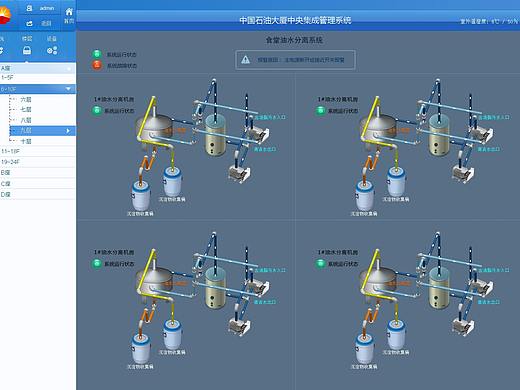Click the Home (首页) house icon
520x390 pixels.
pyautogui.click(x=69, y=12)
